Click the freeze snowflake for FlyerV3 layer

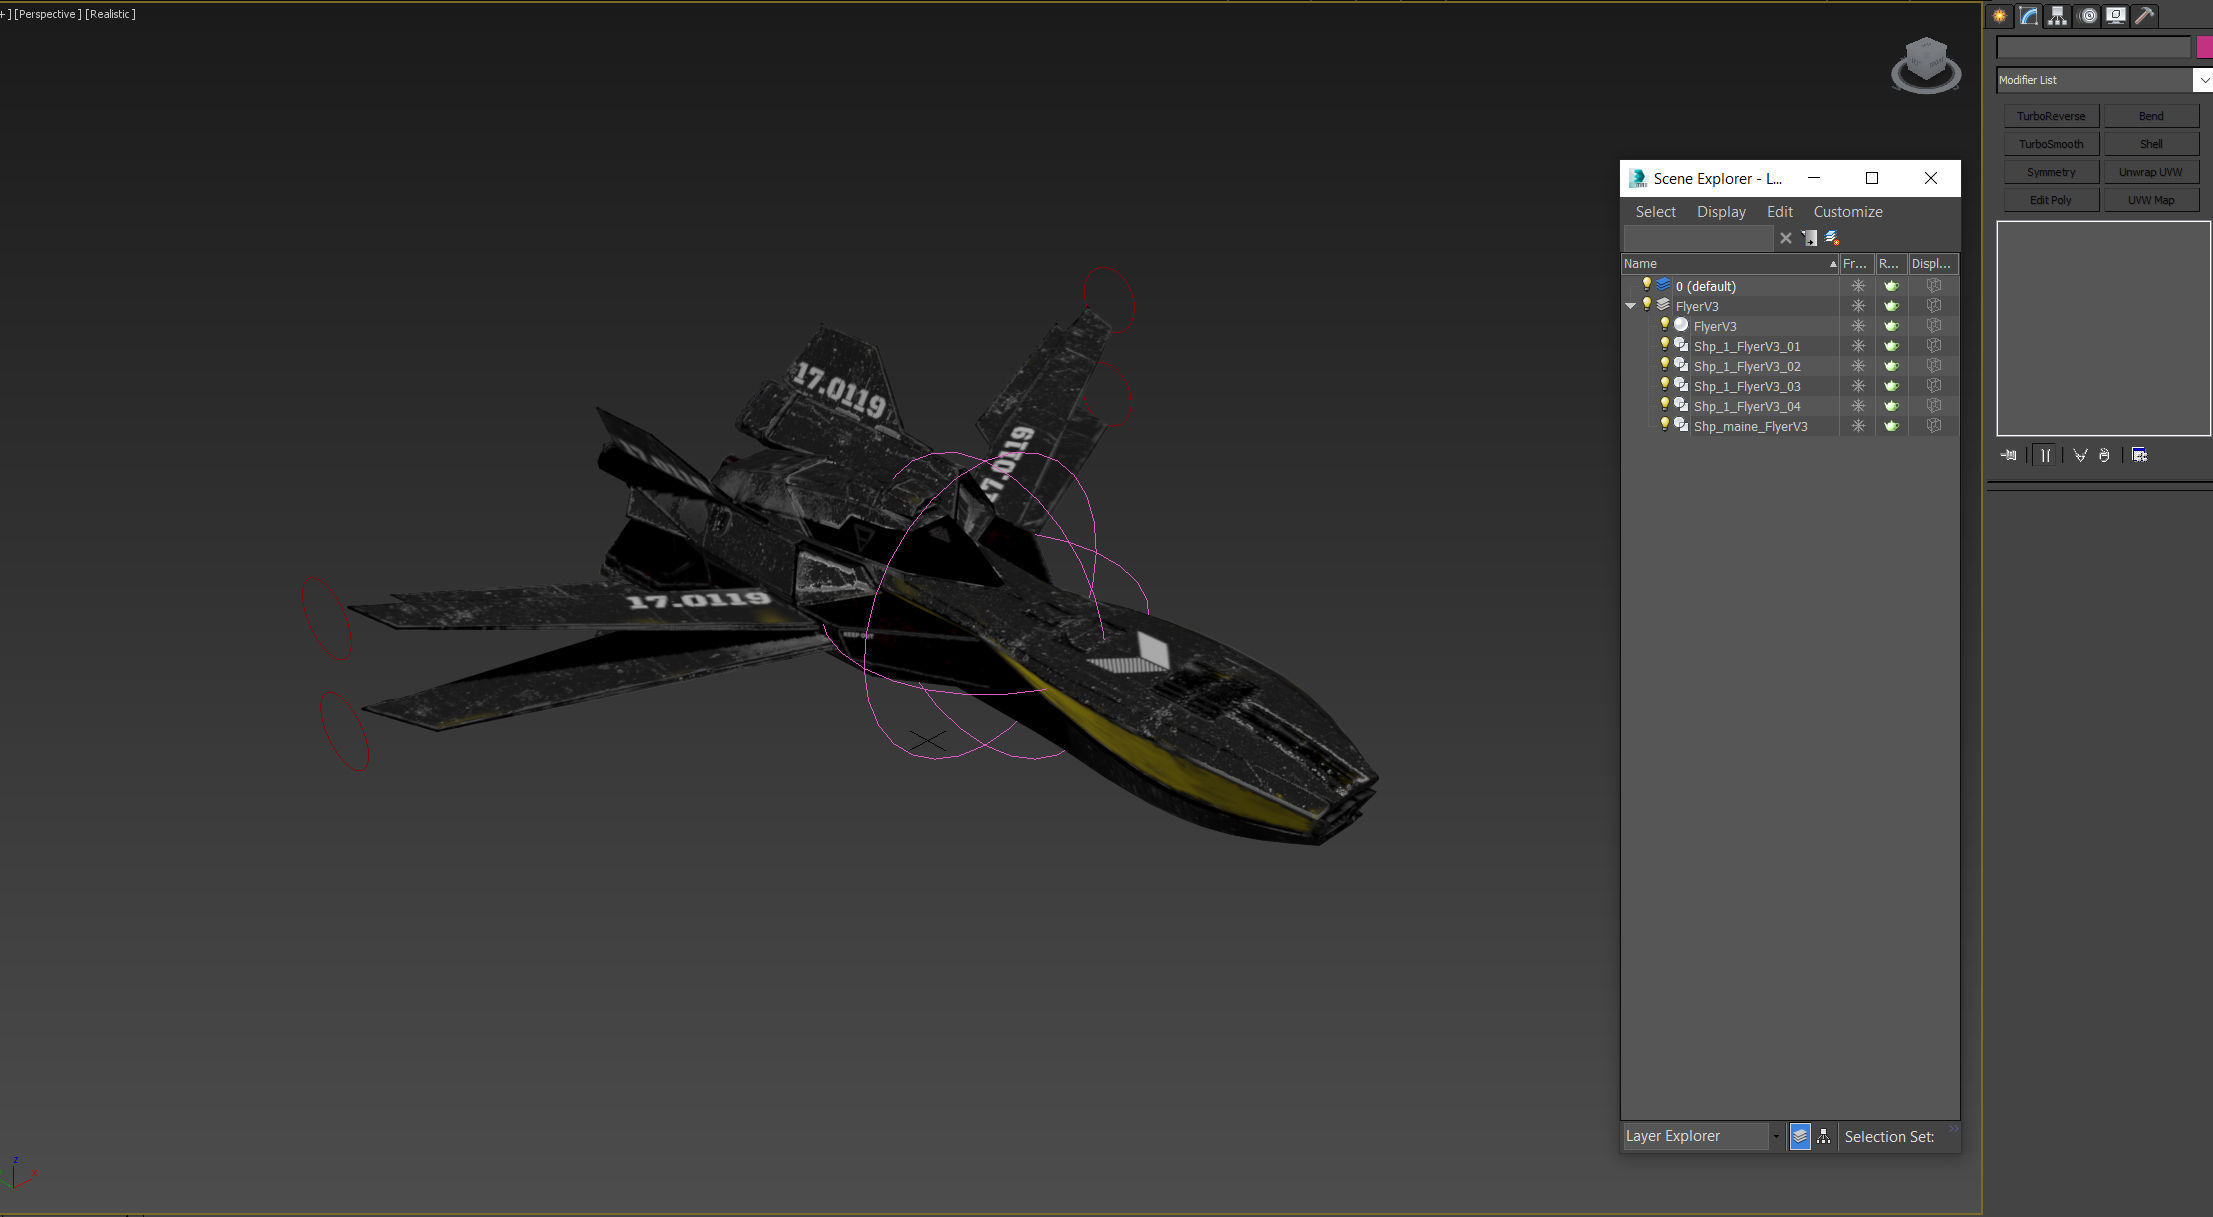coord(1858,305)
